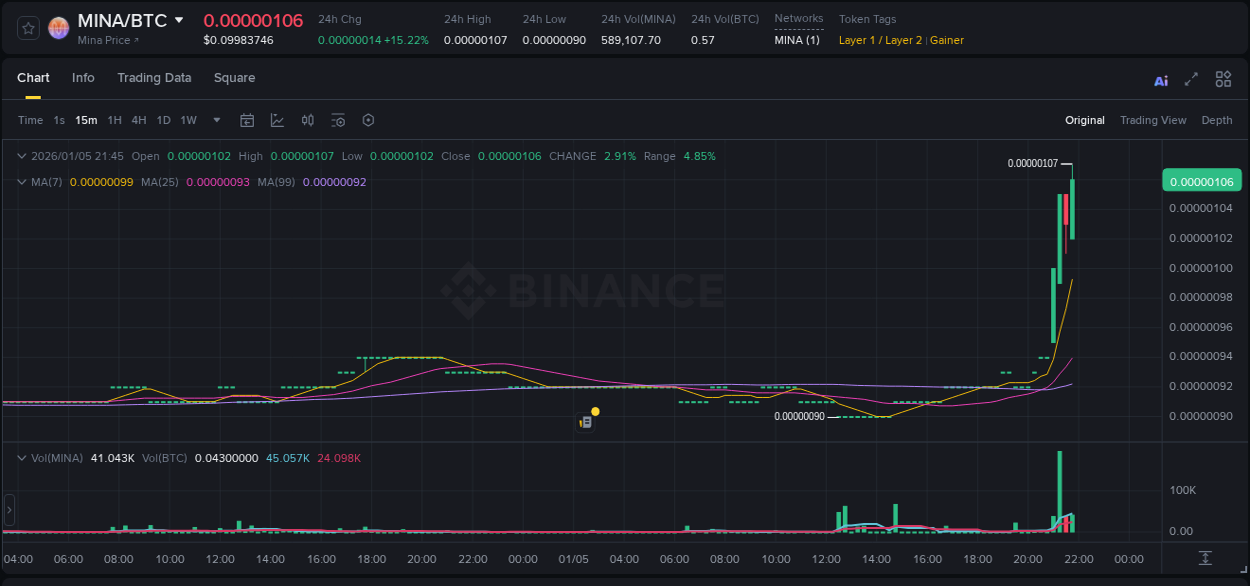Screen dimensions: 1250x586
Task: Open the widgets grid icon near Ai
Action: pyautogui.click(x=1223, y=79)
